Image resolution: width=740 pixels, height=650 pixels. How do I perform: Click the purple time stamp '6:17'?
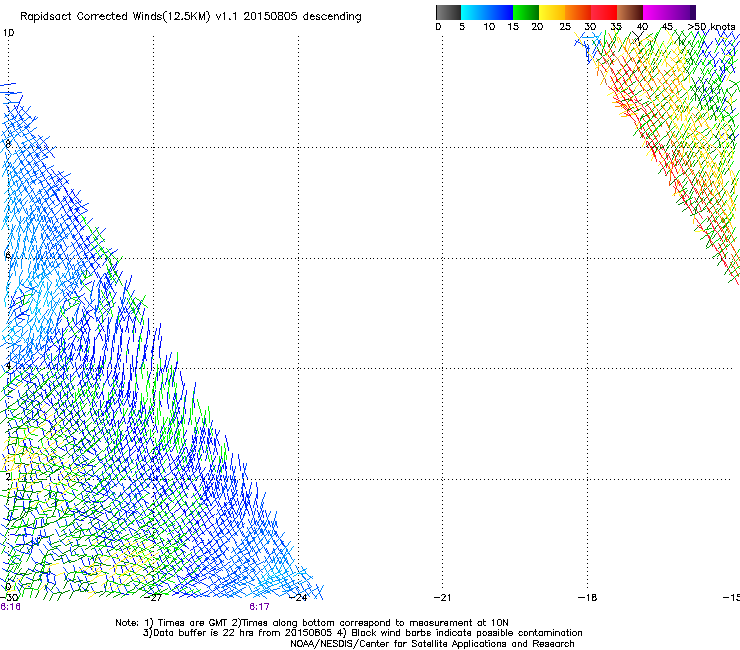click(x=260, y=607)
